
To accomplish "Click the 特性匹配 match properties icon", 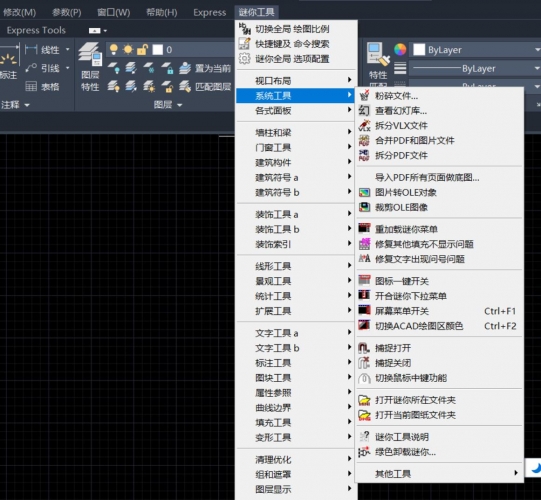I will (x=378, y=54).
